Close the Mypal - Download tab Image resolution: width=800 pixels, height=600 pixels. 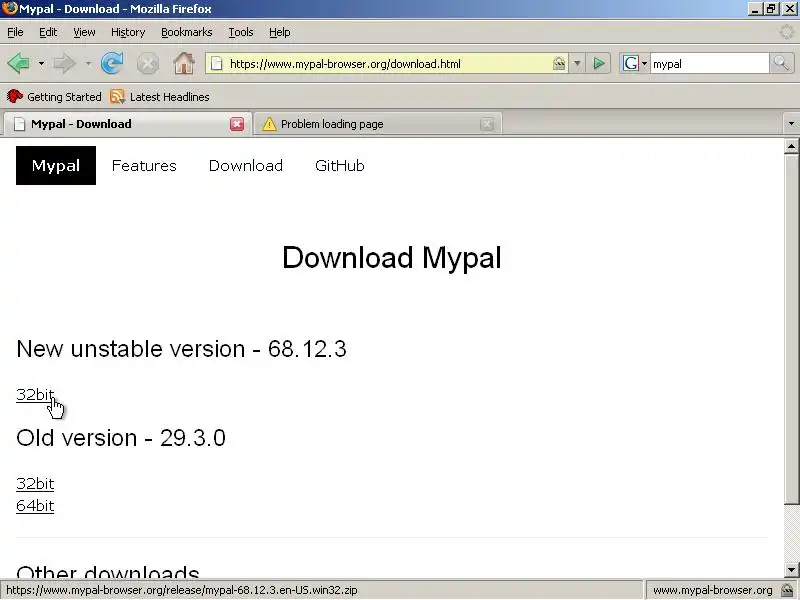click(x=237, y=124)
